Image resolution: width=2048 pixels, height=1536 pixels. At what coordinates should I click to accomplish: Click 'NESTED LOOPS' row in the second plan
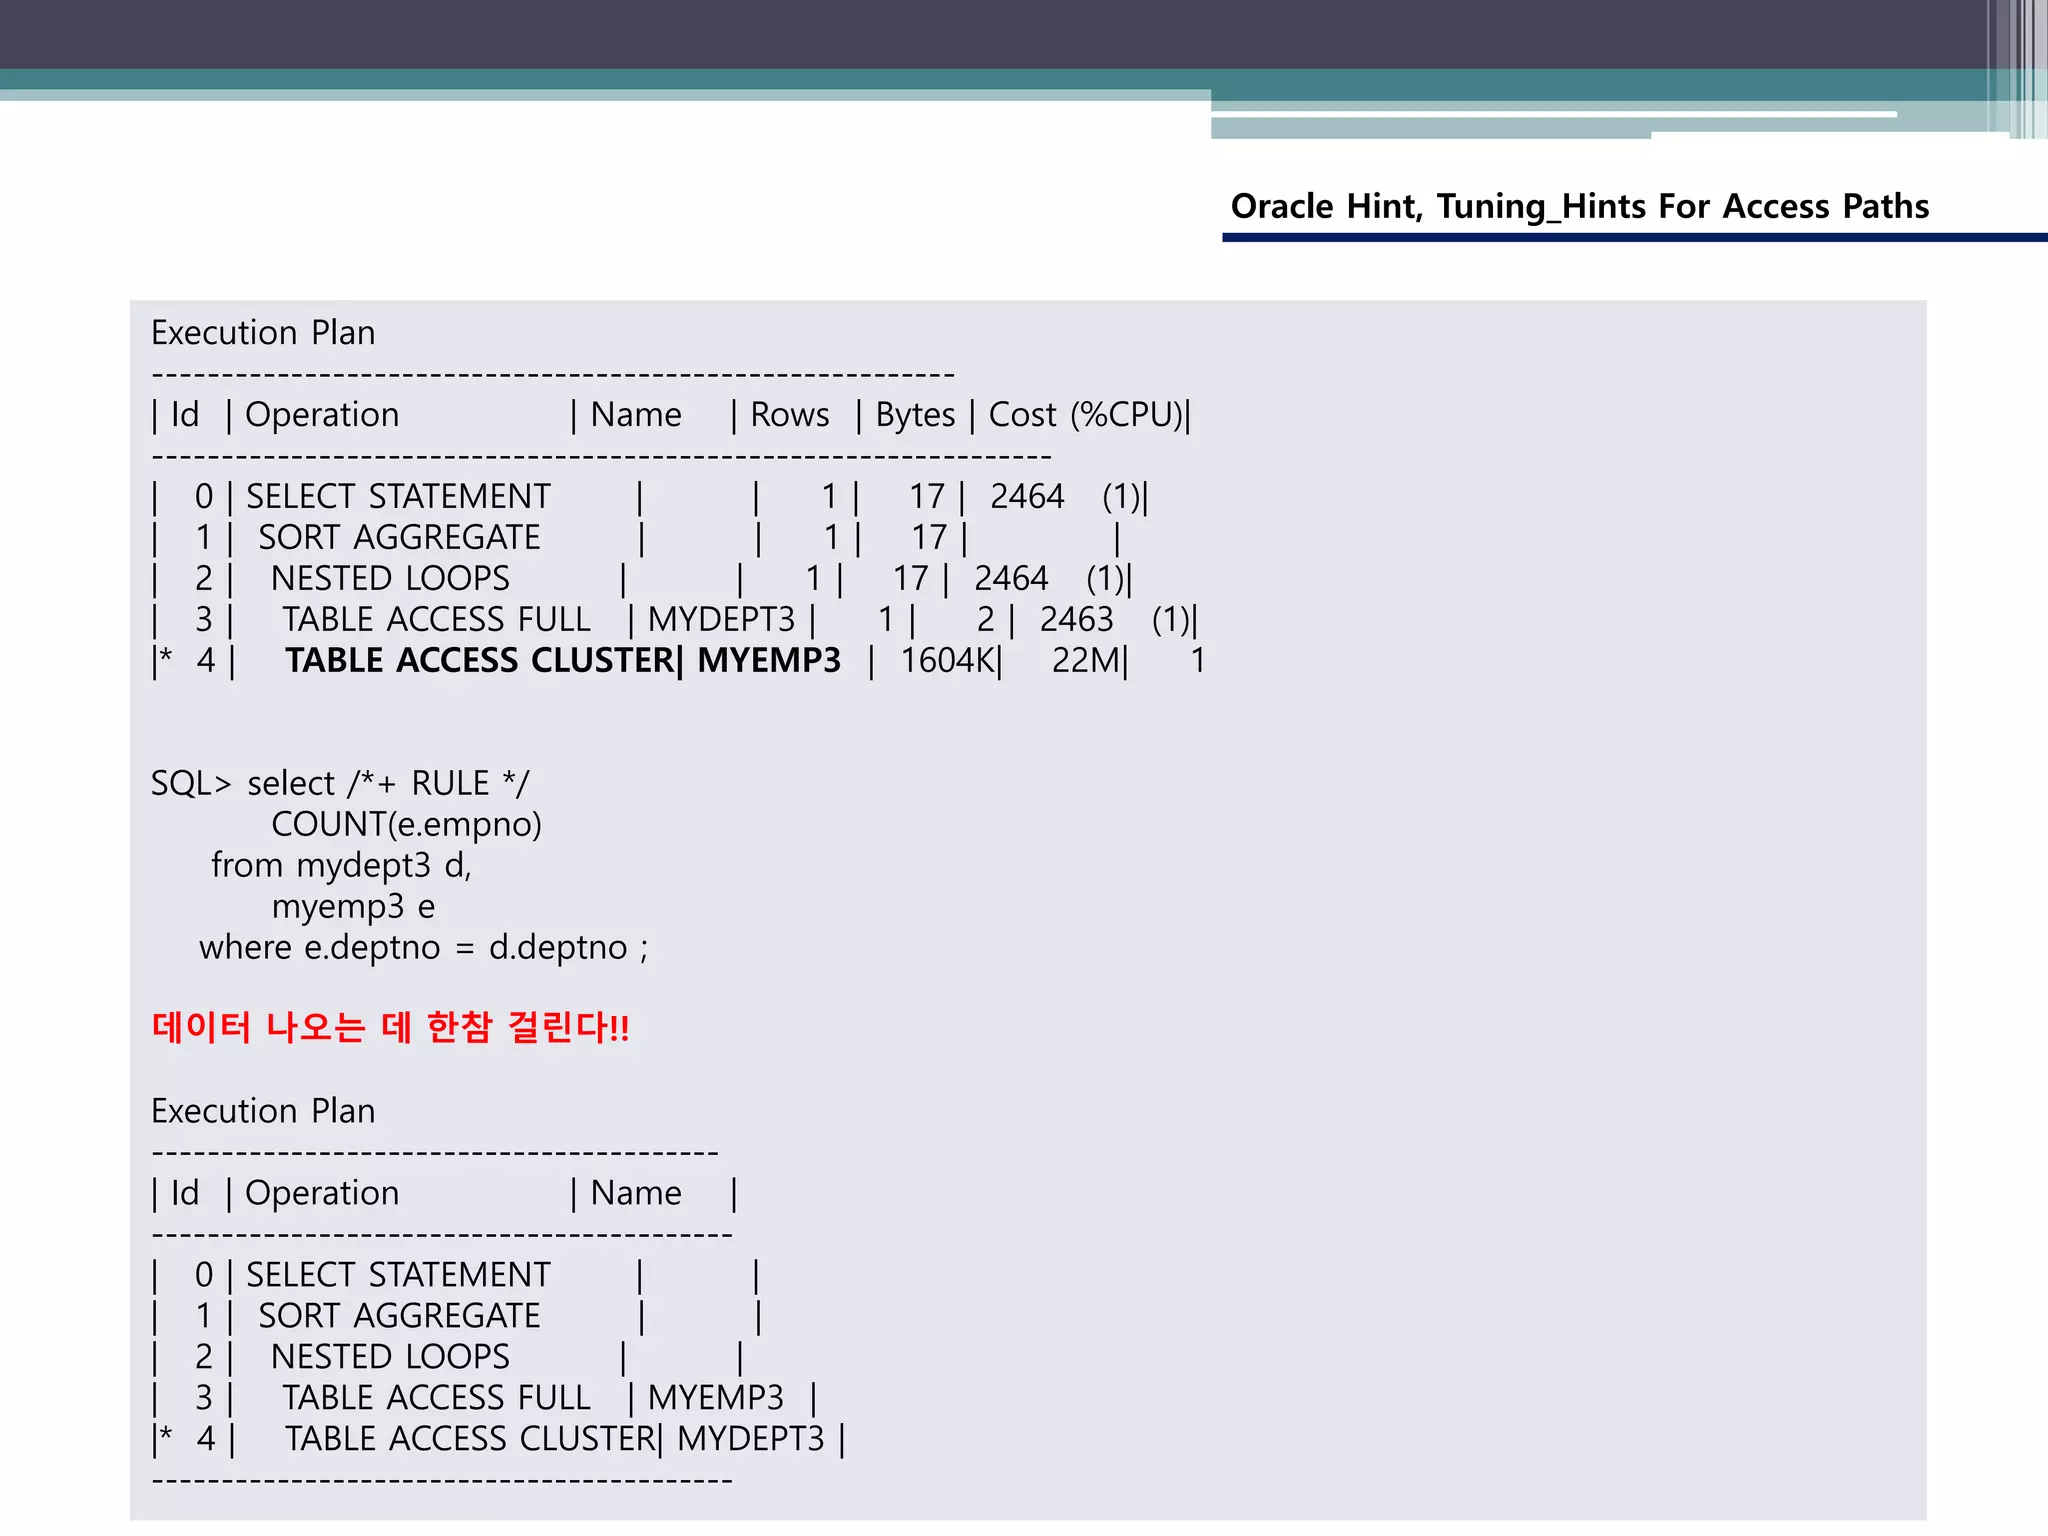coord(390,1357)
